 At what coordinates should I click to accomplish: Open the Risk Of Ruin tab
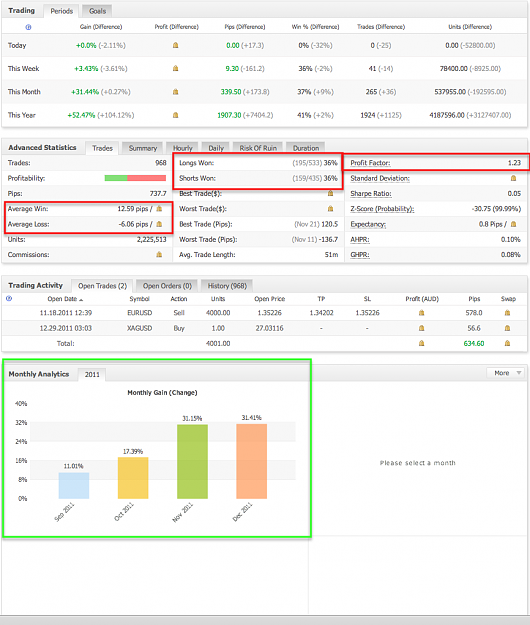[x=258, y=148]
